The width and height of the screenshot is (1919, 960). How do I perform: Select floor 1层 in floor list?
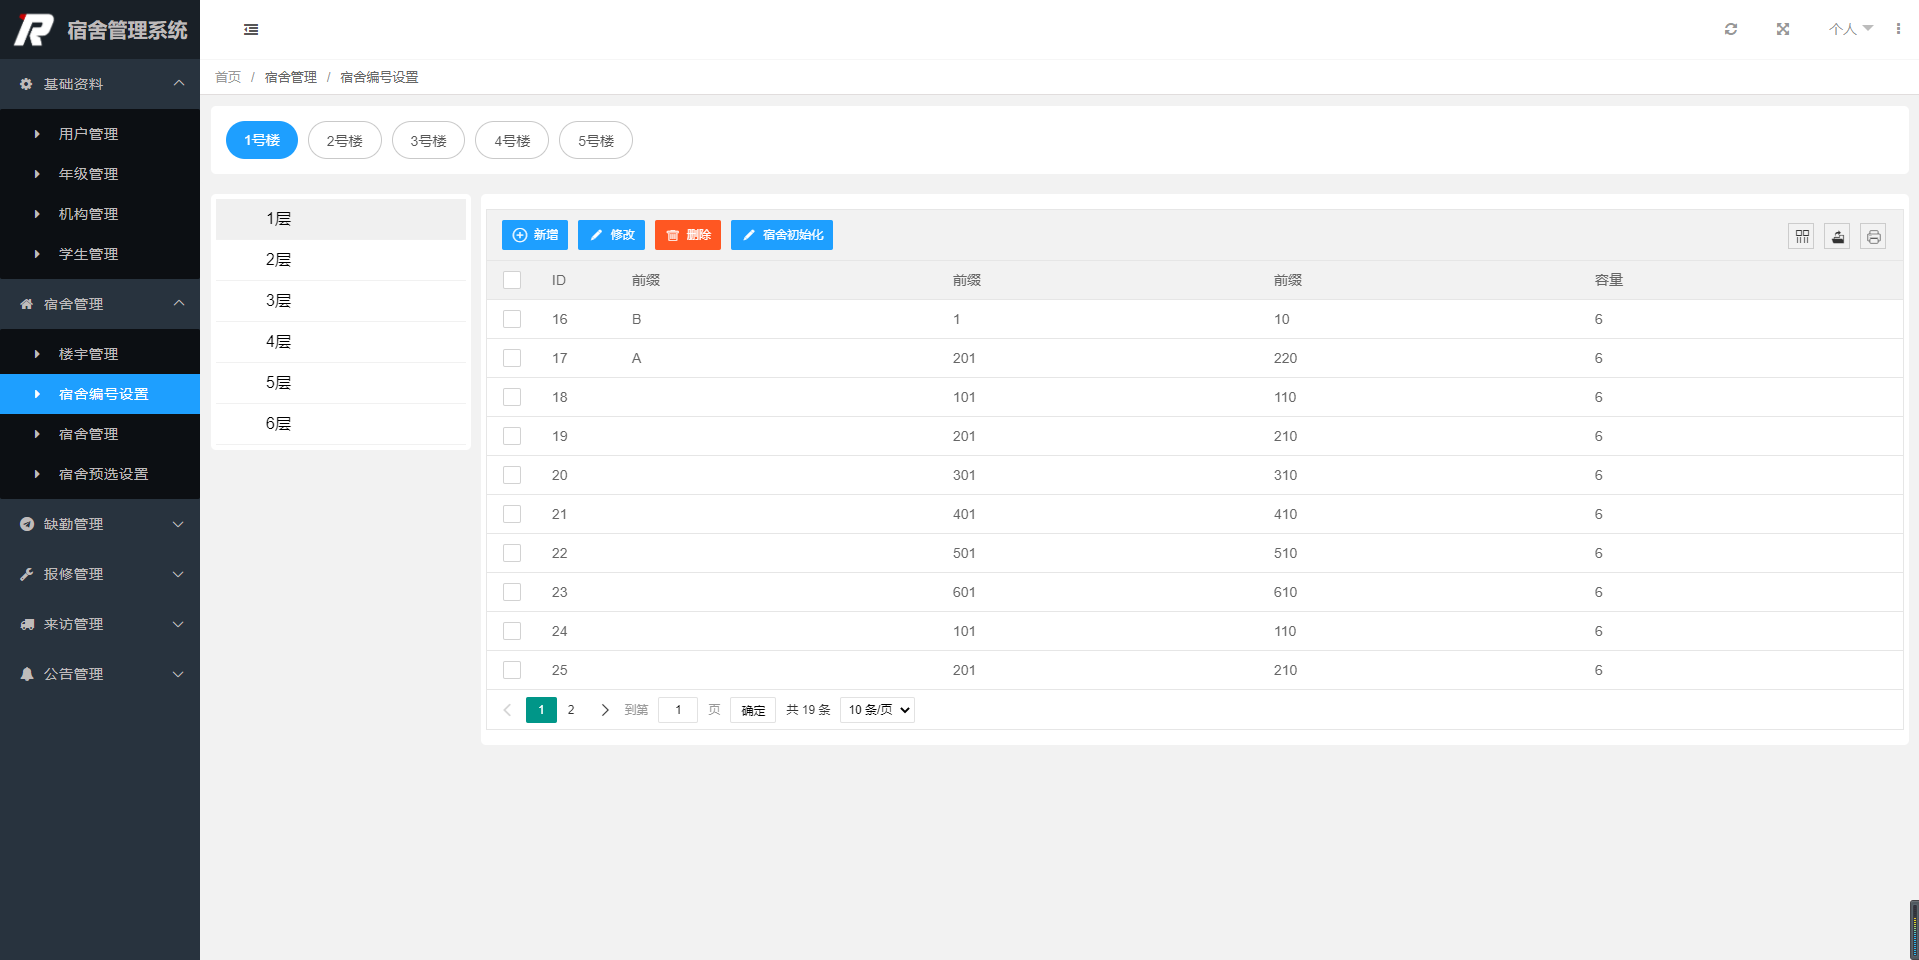(x=341, y=219)
